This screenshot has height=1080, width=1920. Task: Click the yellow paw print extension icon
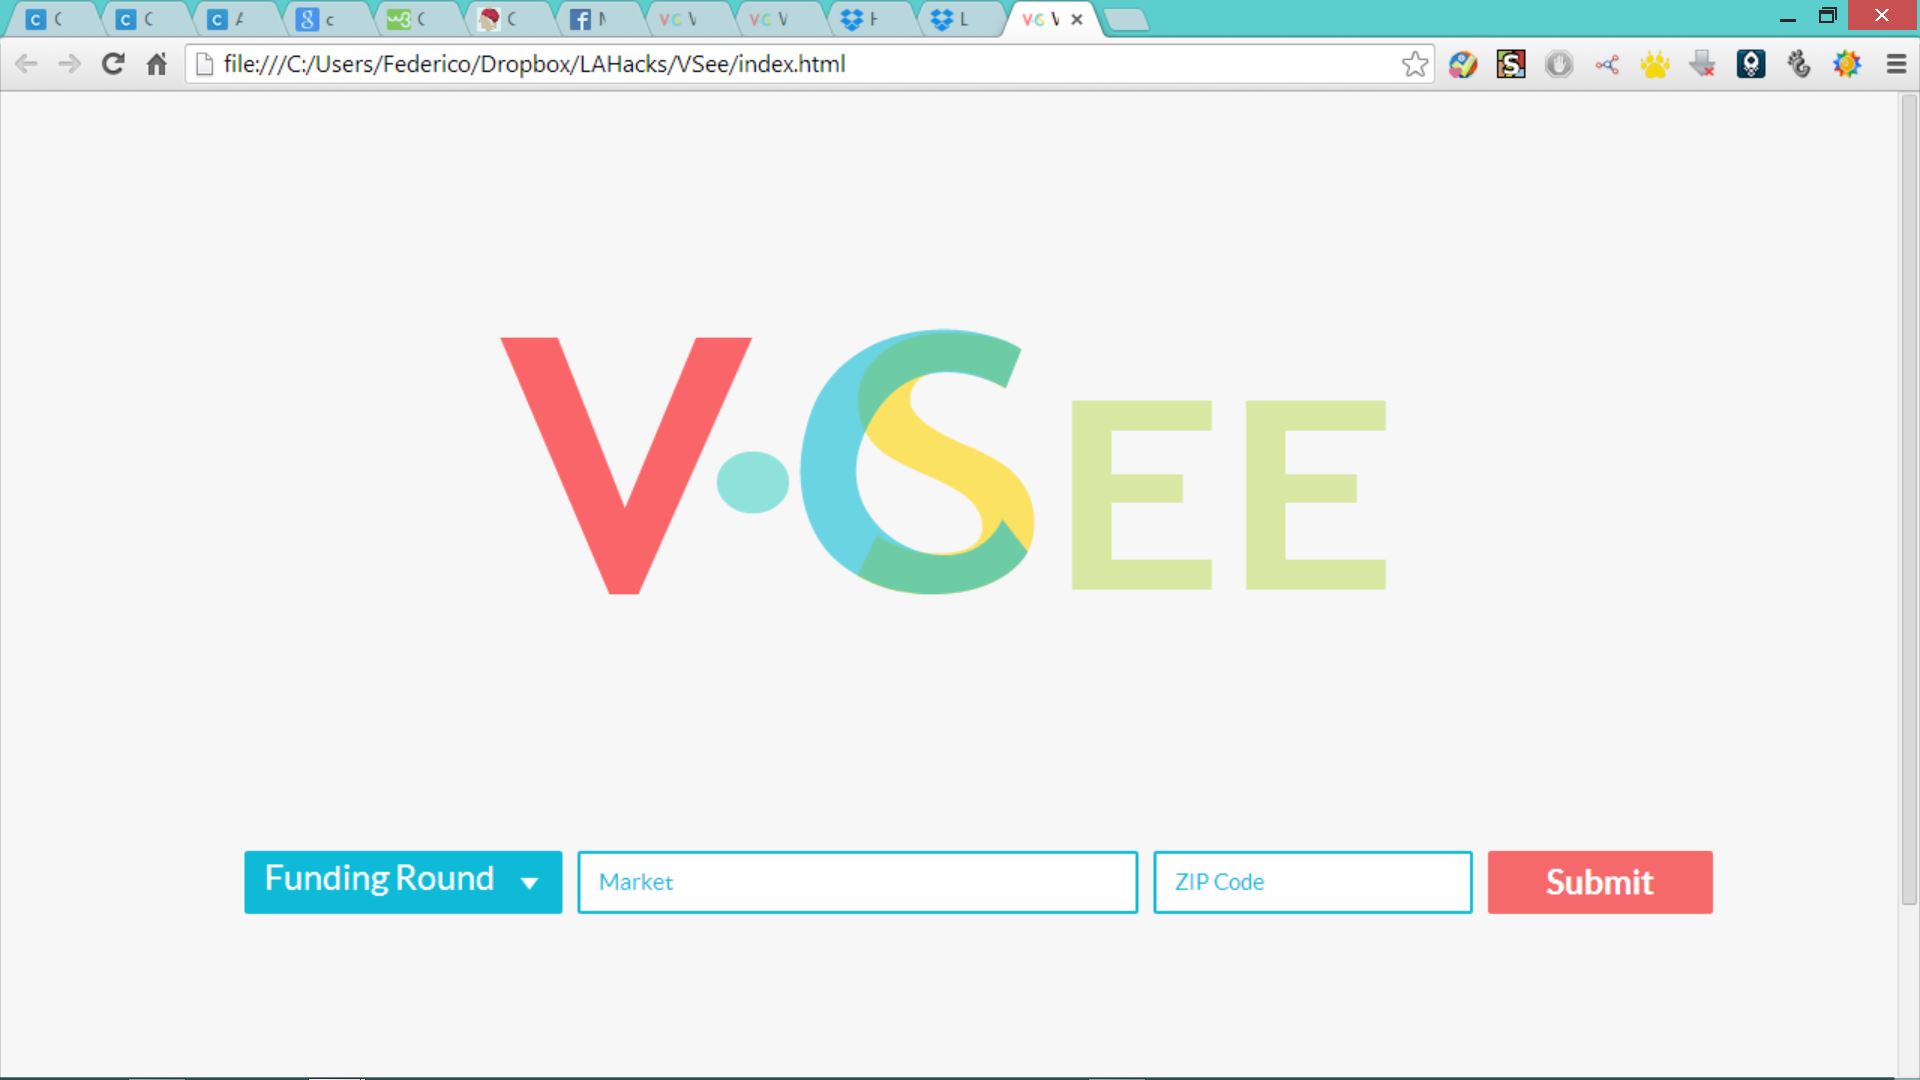1655,65
